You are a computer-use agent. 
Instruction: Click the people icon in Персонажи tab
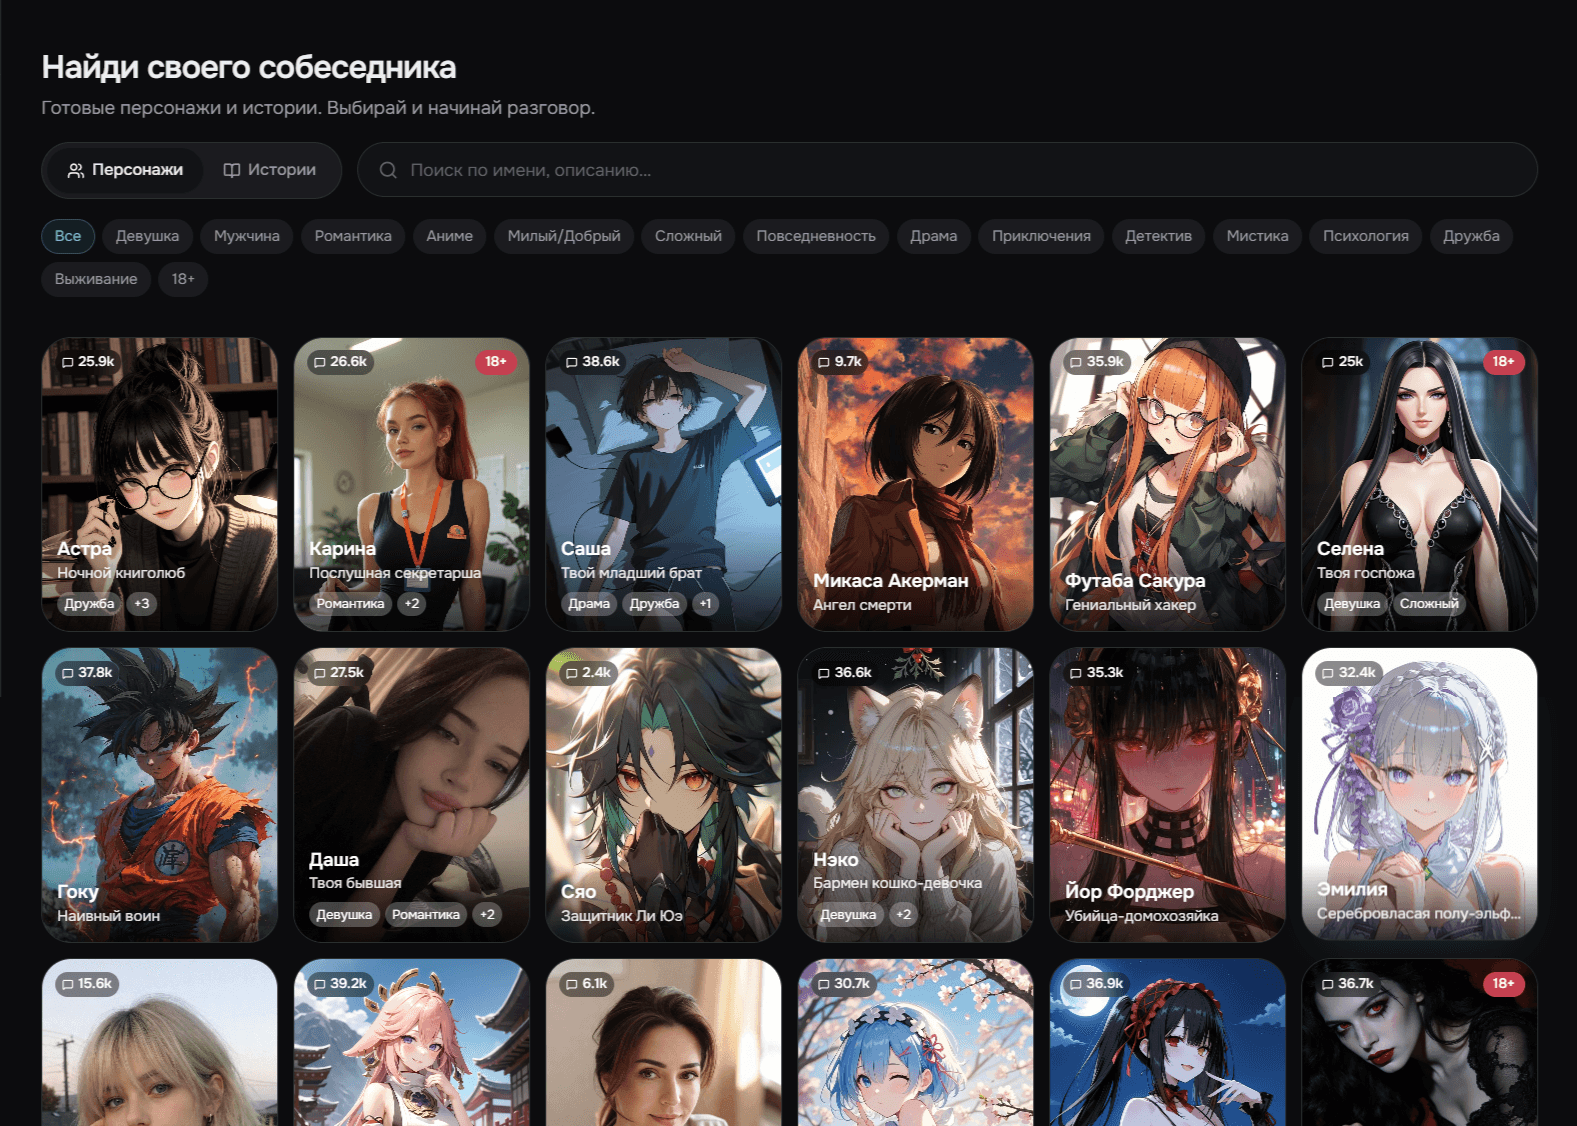76,170
